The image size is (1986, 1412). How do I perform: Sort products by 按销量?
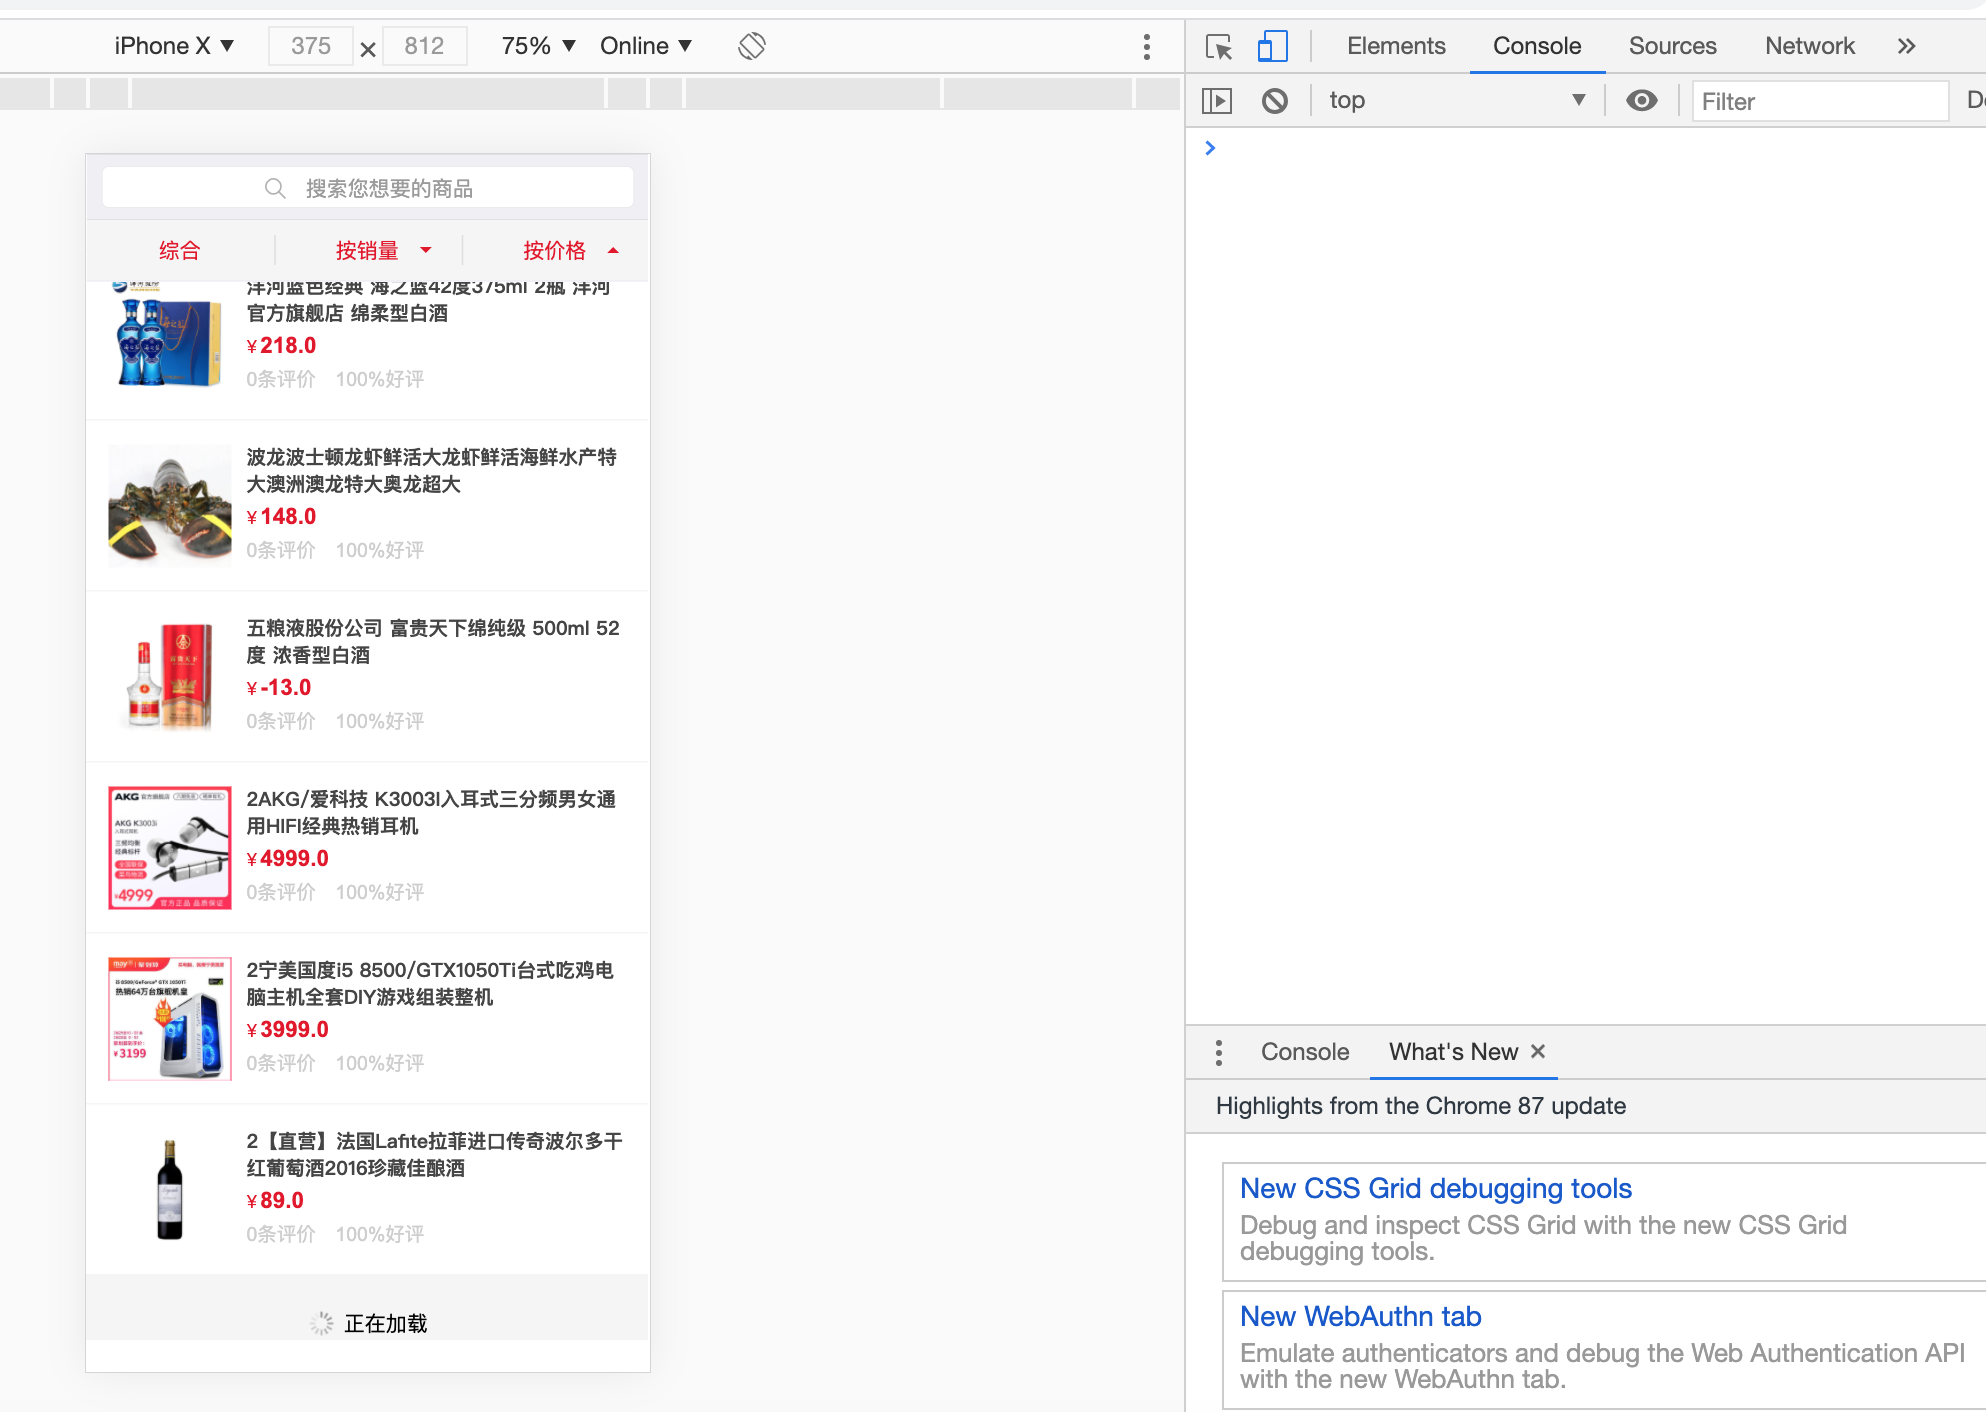tap(367, 251)
